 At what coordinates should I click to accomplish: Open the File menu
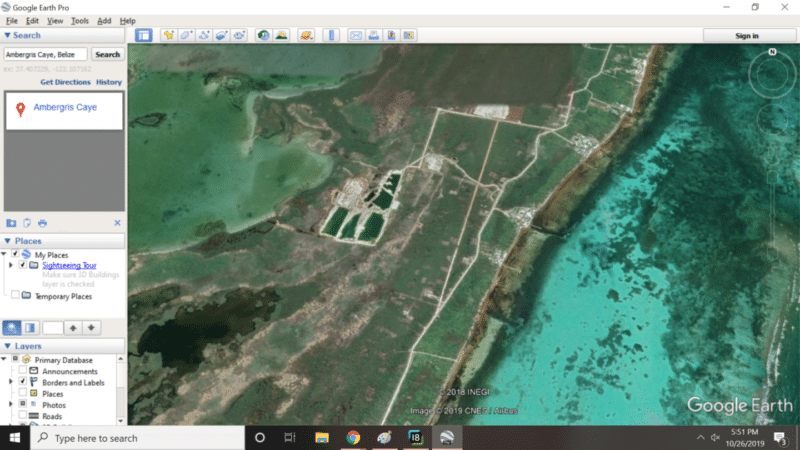click(x=12, y=21)
